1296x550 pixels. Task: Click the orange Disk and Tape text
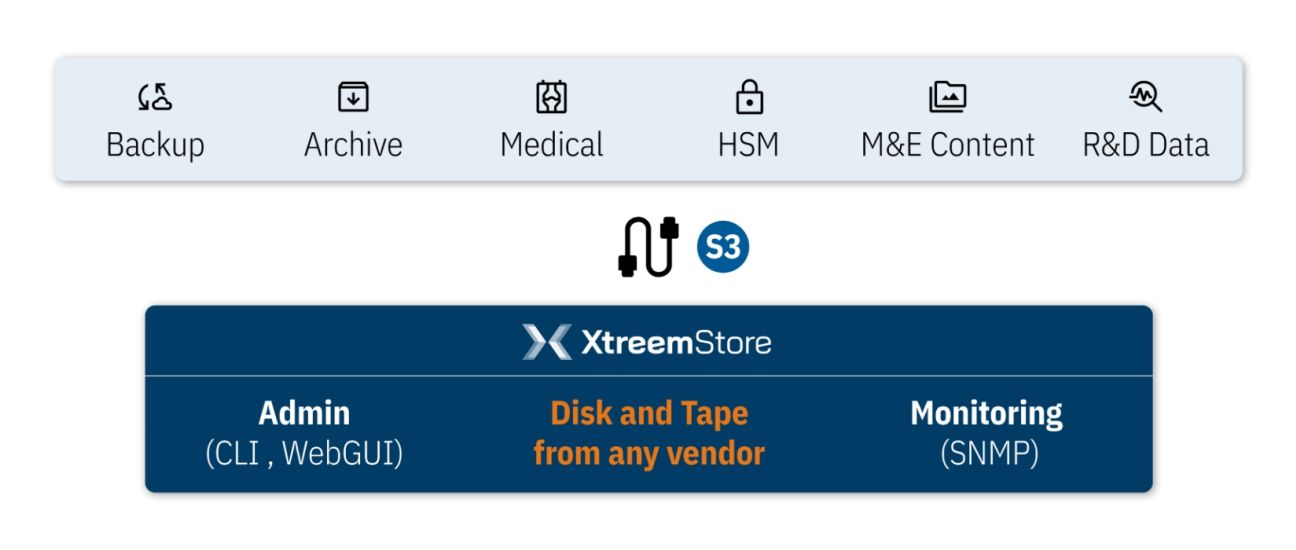pyautogui.click(x=649, y=413)
